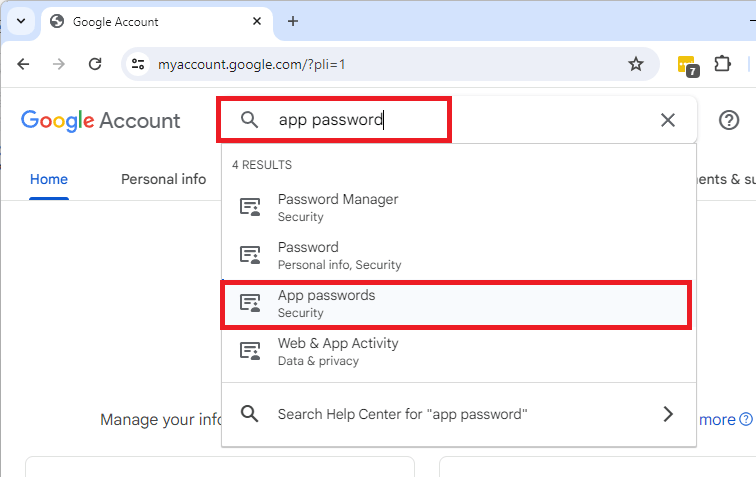
Task: Select the Password result under Personal info
Action: (308, 255)
